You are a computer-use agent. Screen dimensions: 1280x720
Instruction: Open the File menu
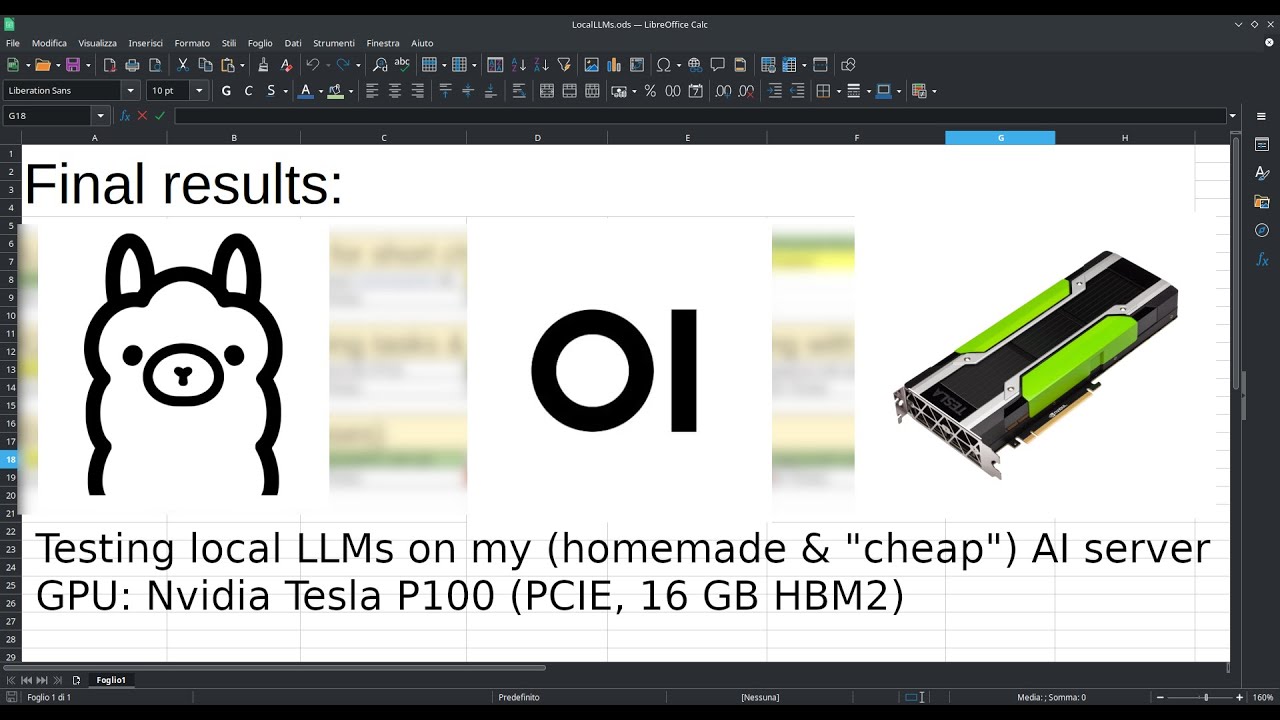click(x=13, y=43)
